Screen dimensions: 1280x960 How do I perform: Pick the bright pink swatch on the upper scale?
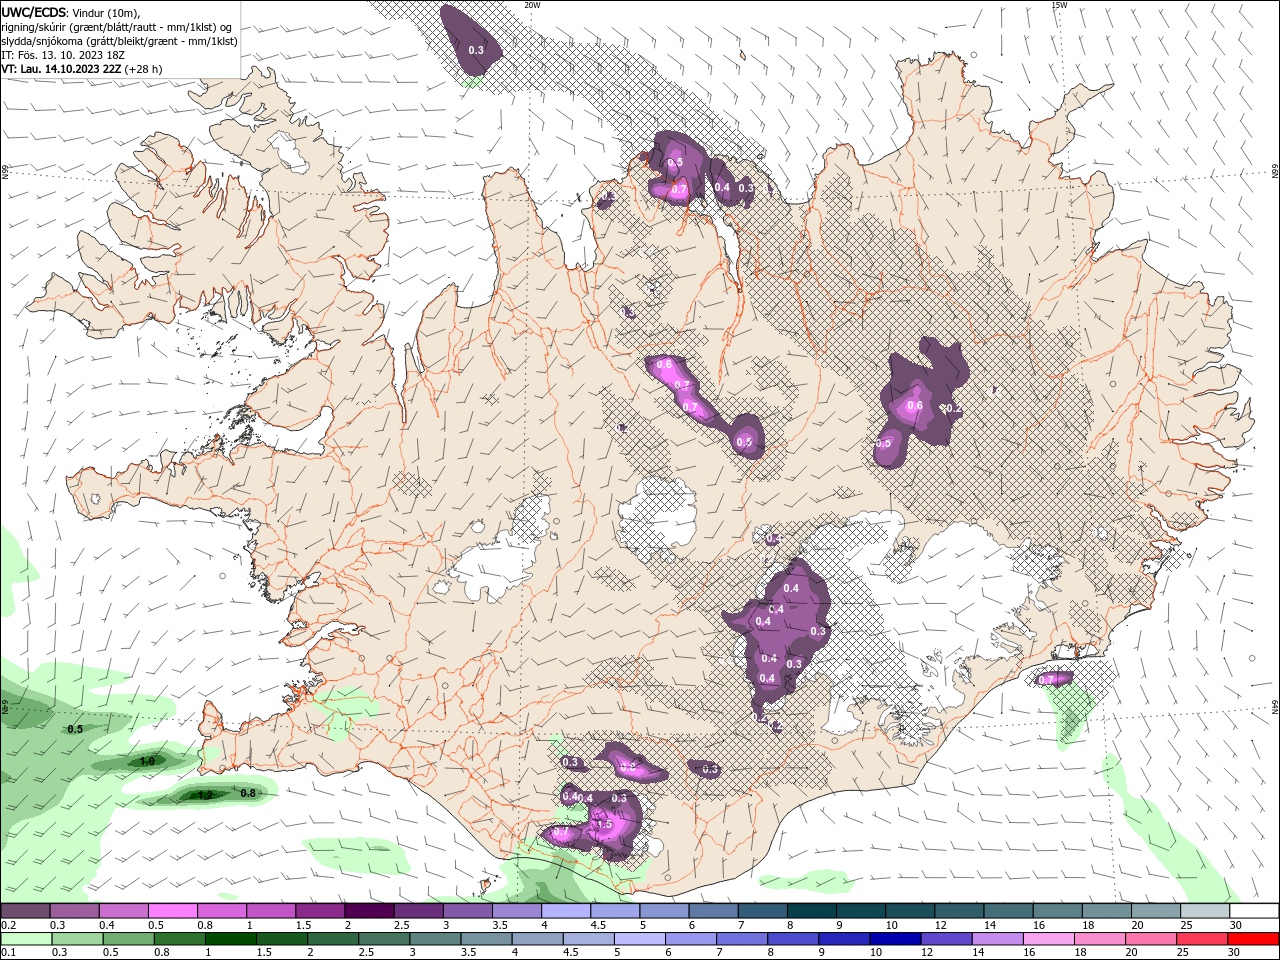click(x=173, y=911)
